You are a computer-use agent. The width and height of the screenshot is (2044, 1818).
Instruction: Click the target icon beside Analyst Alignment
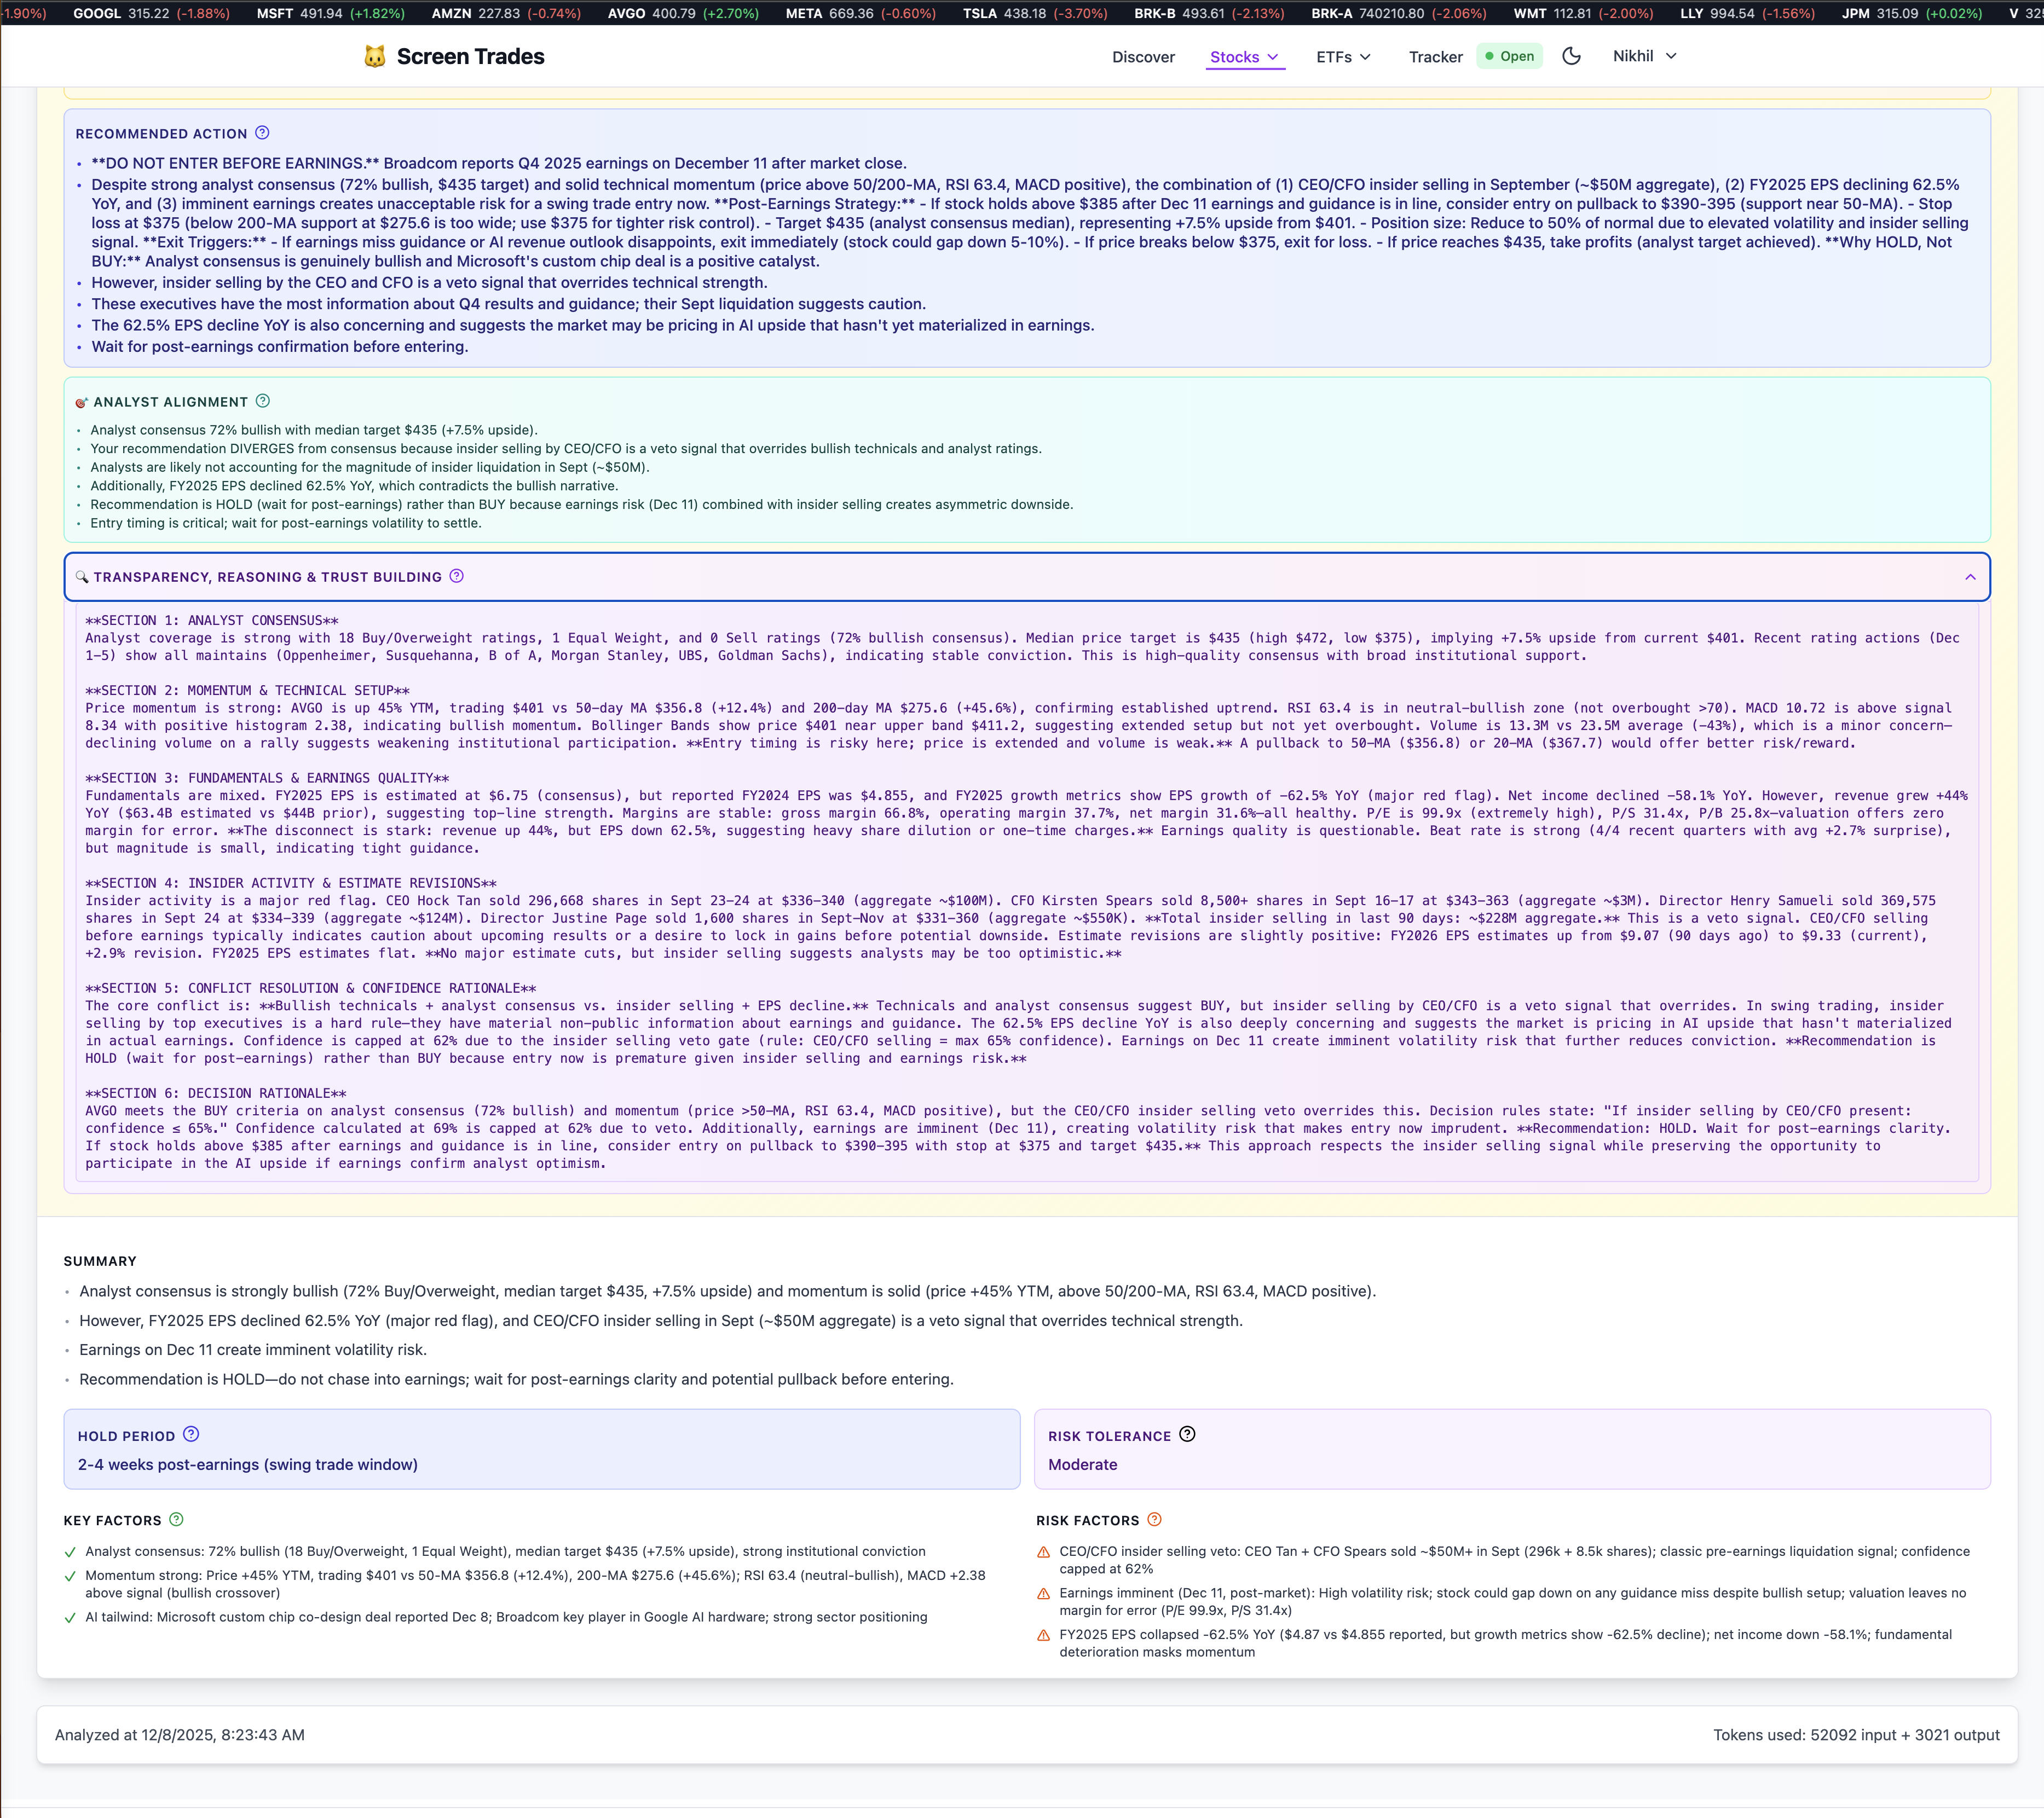82,402
